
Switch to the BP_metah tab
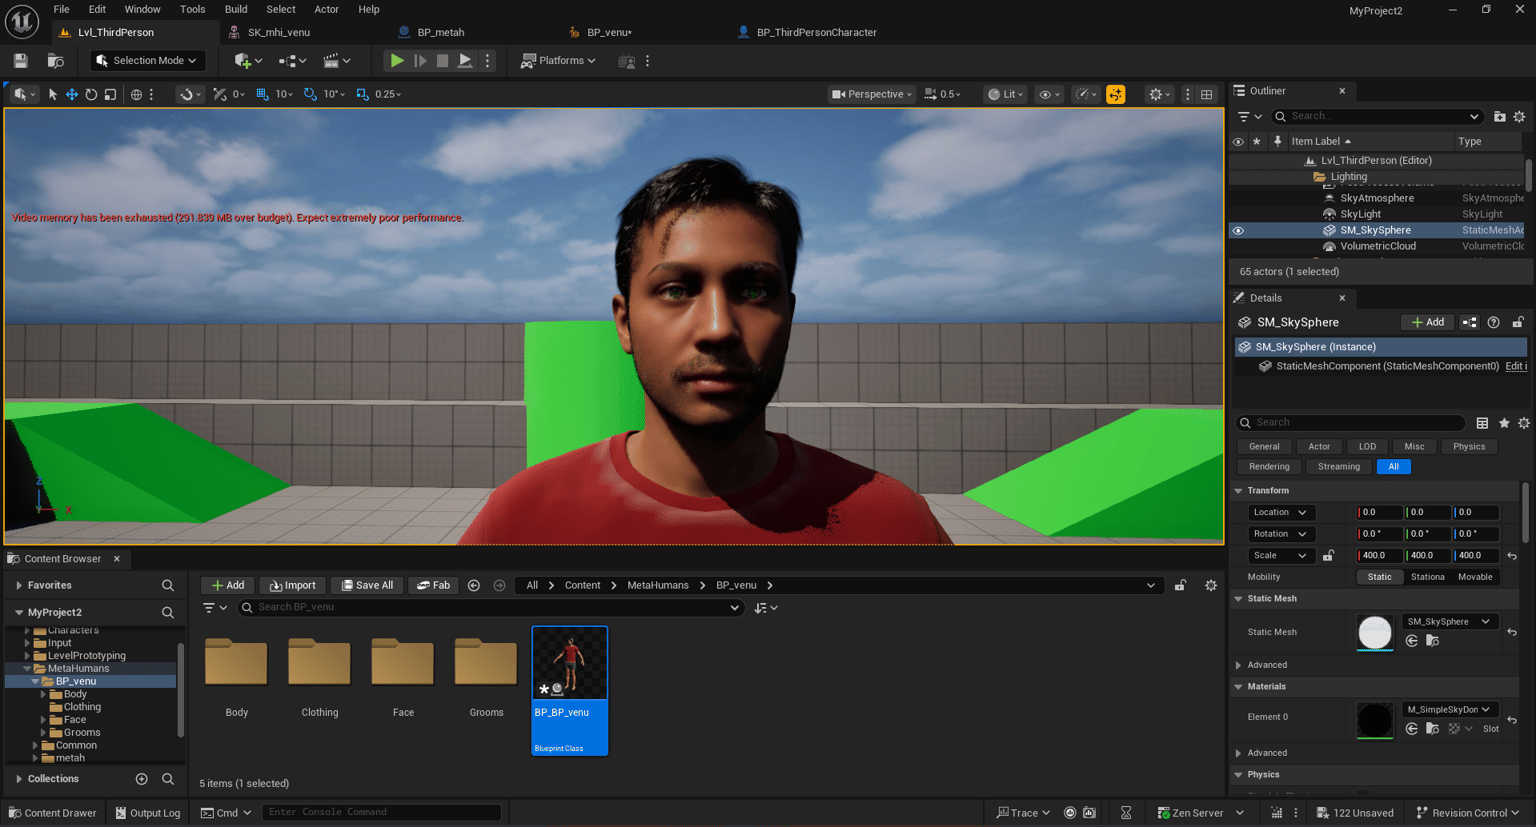(431, 32)
